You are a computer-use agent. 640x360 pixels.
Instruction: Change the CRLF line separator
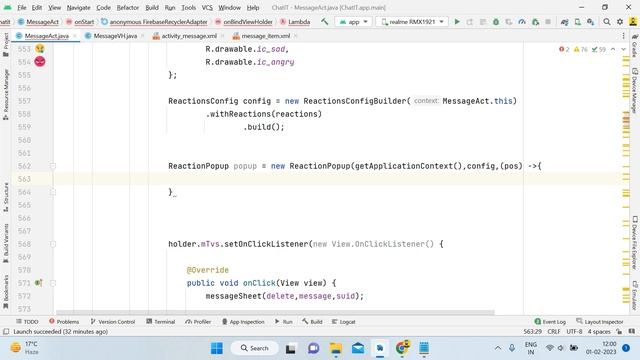click(x=554, y=331)
